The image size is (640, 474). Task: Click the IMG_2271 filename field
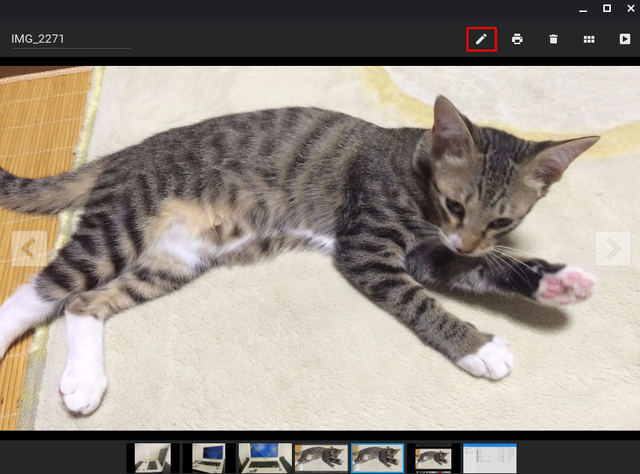pyautogui.click(x=71, y=39)
